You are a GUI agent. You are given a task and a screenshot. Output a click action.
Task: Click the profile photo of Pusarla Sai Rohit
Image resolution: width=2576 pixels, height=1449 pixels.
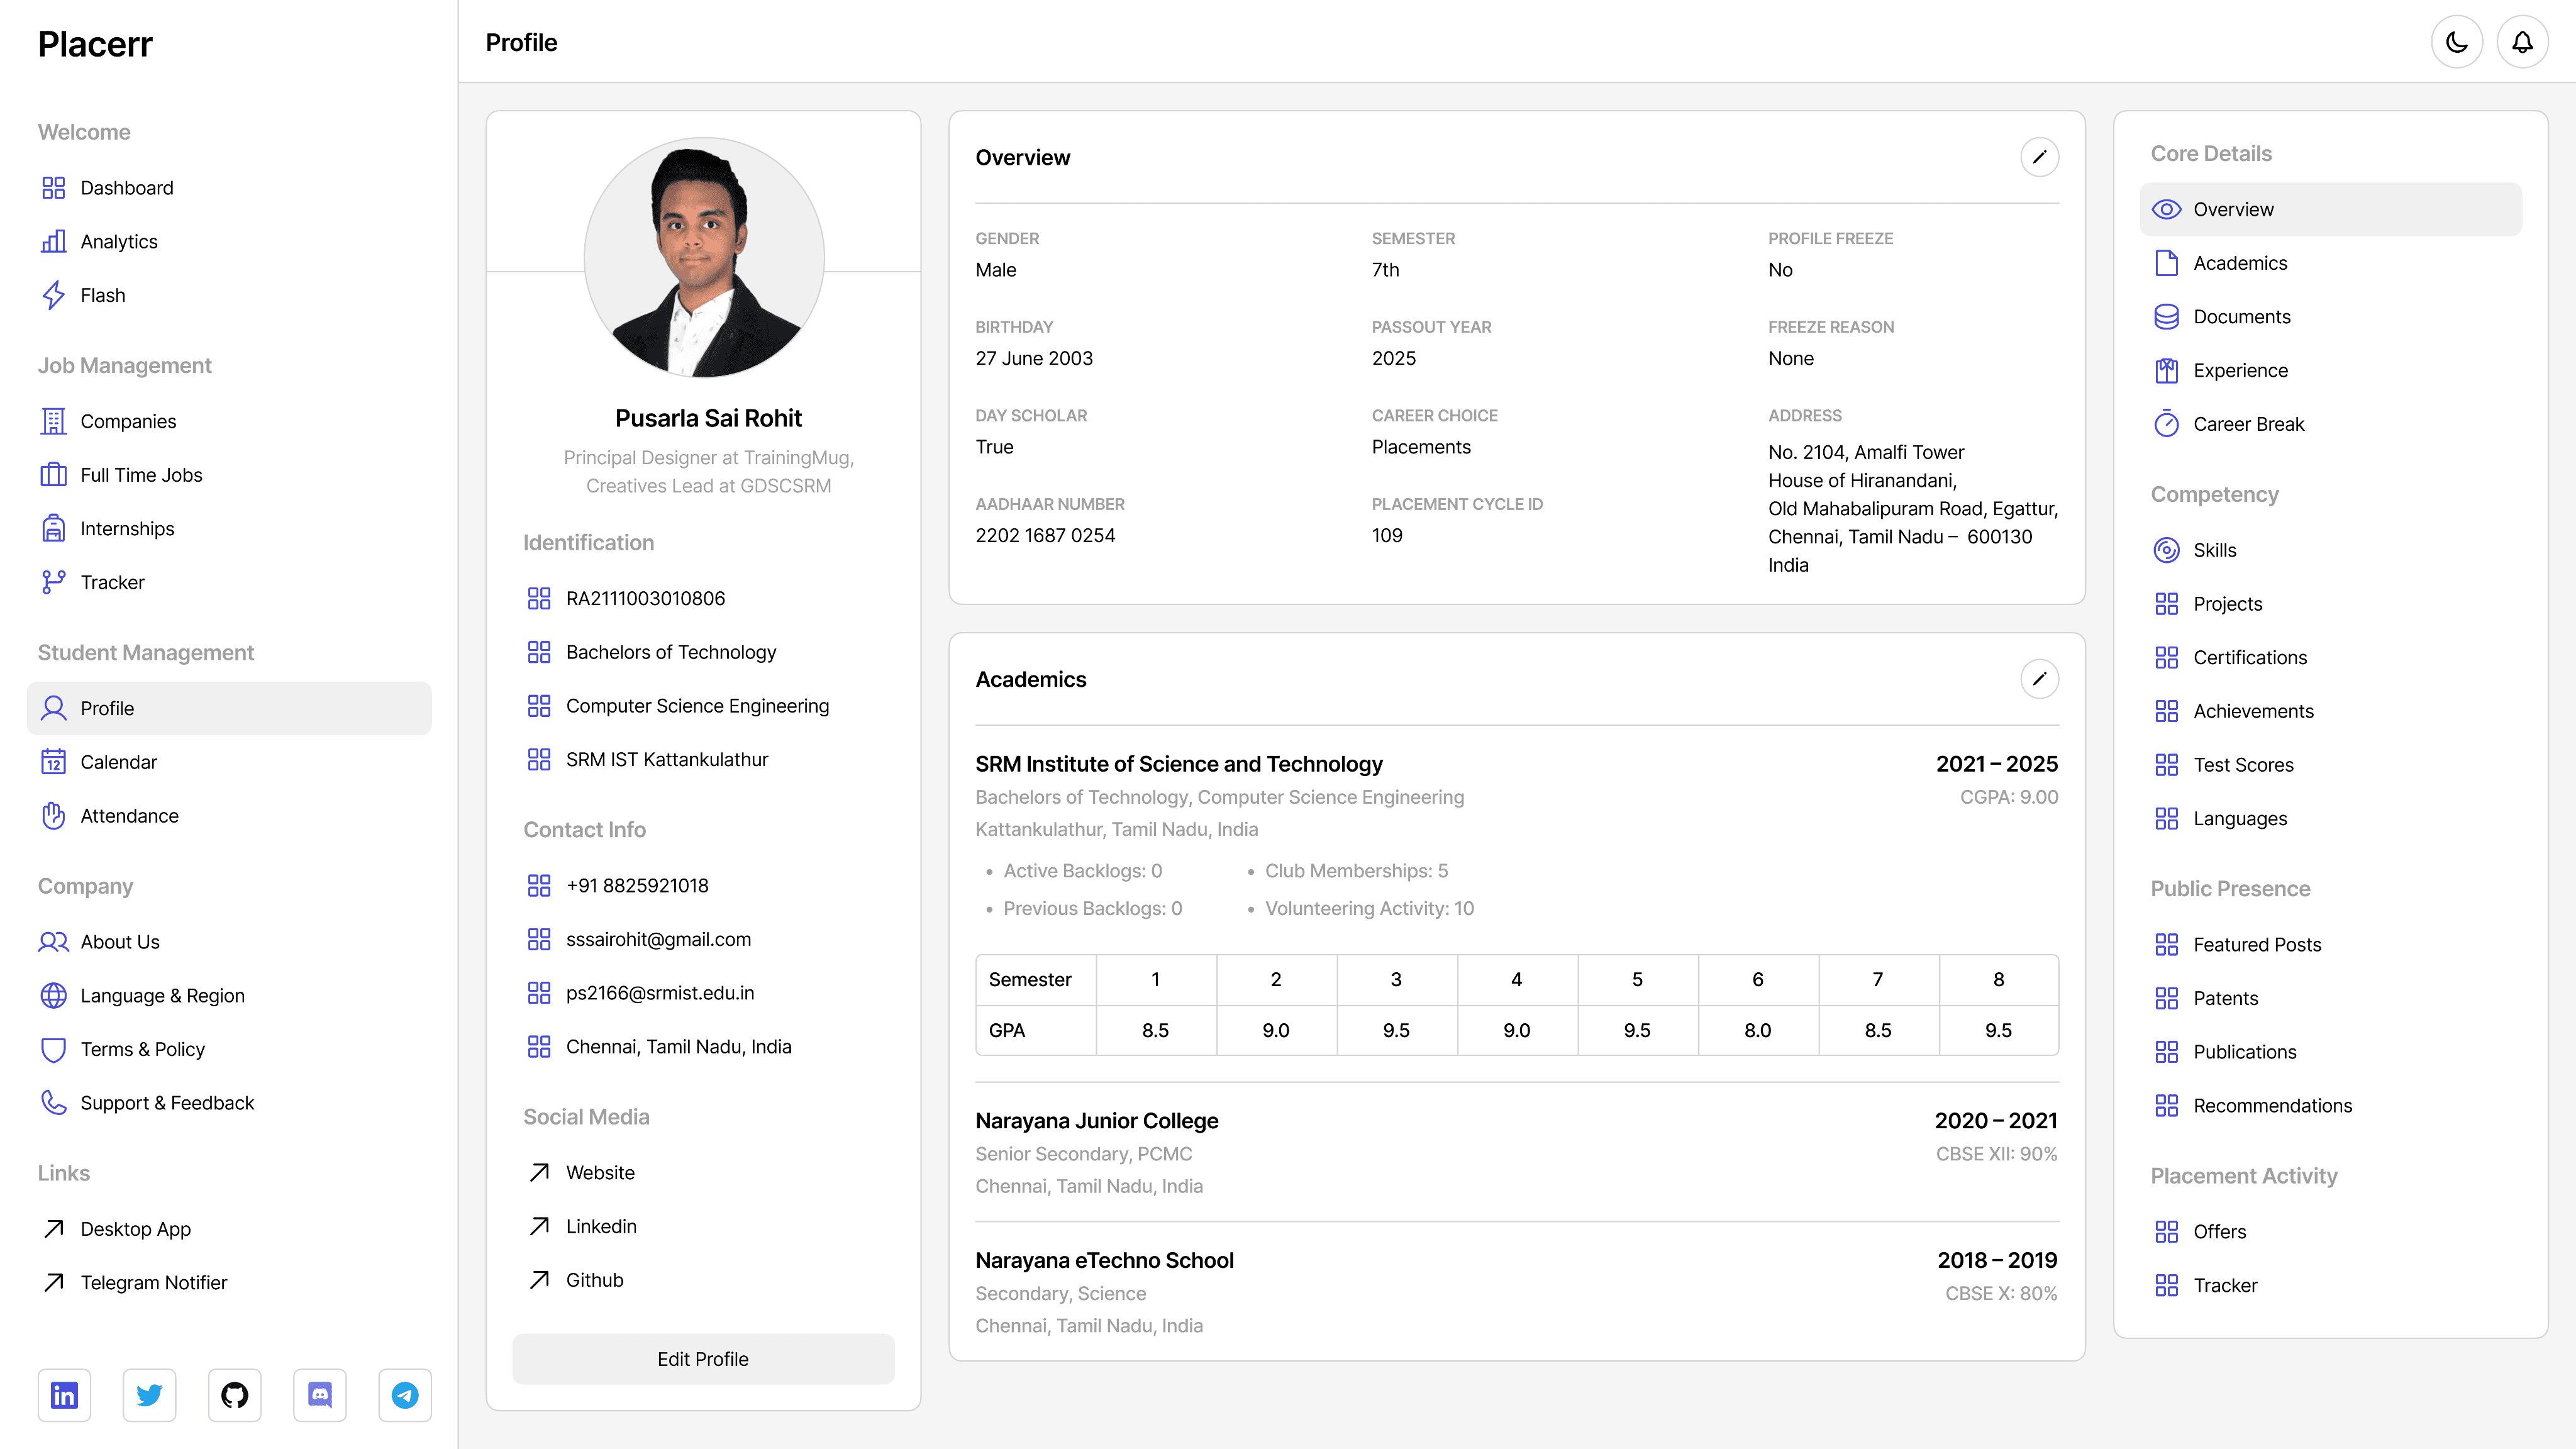pos(704,257)
